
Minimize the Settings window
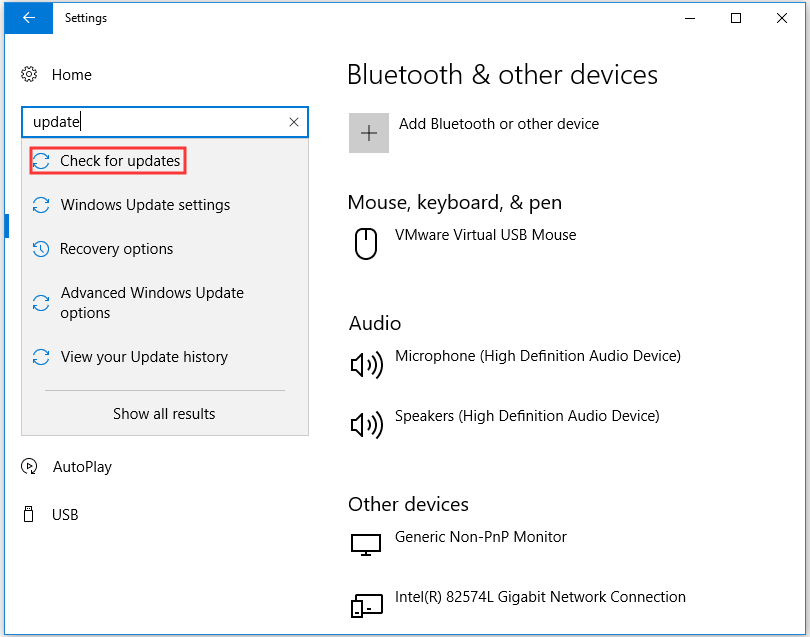coord(690,18)
